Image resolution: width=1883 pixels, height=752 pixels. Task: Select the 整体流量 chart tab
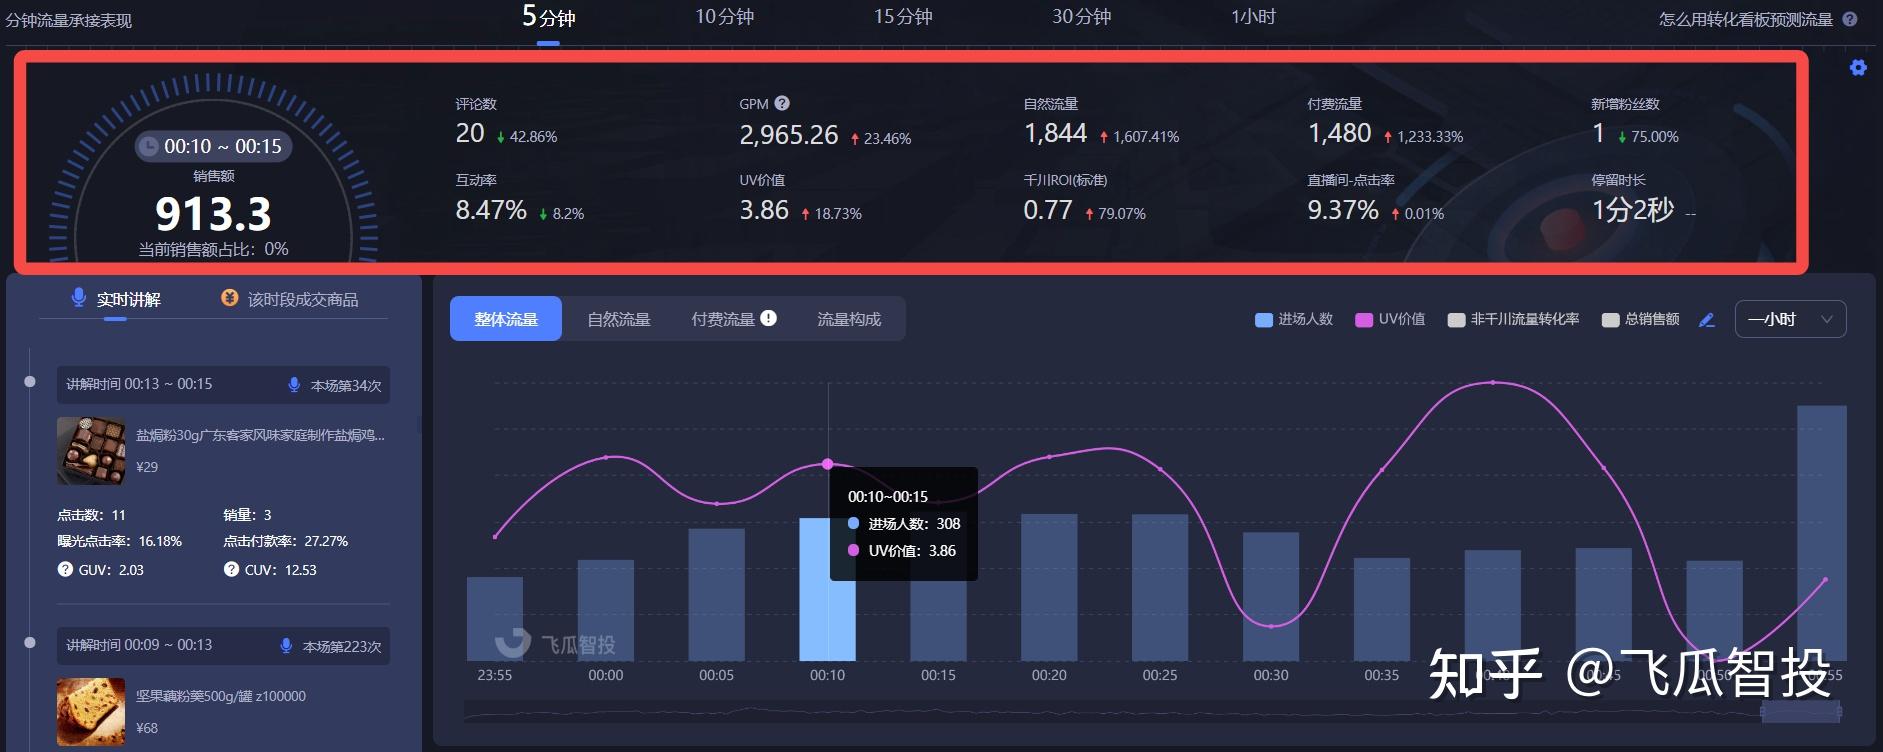[506, 319]
